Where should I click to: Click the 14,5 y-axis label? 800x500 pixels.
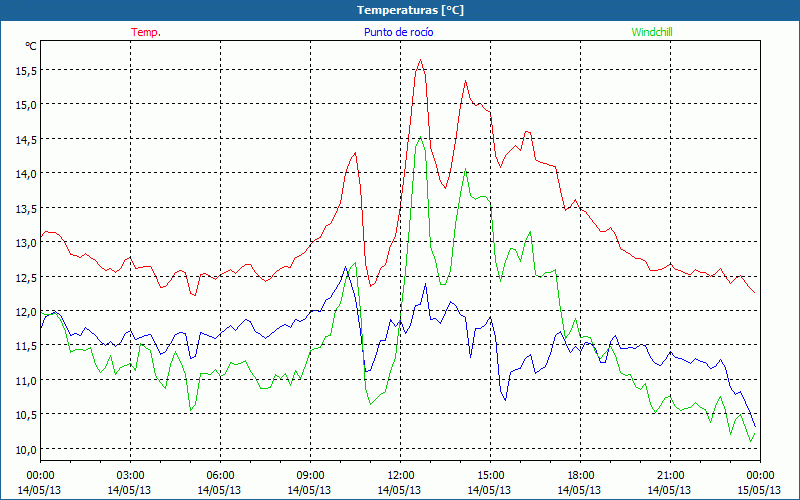tap(26, 140)
